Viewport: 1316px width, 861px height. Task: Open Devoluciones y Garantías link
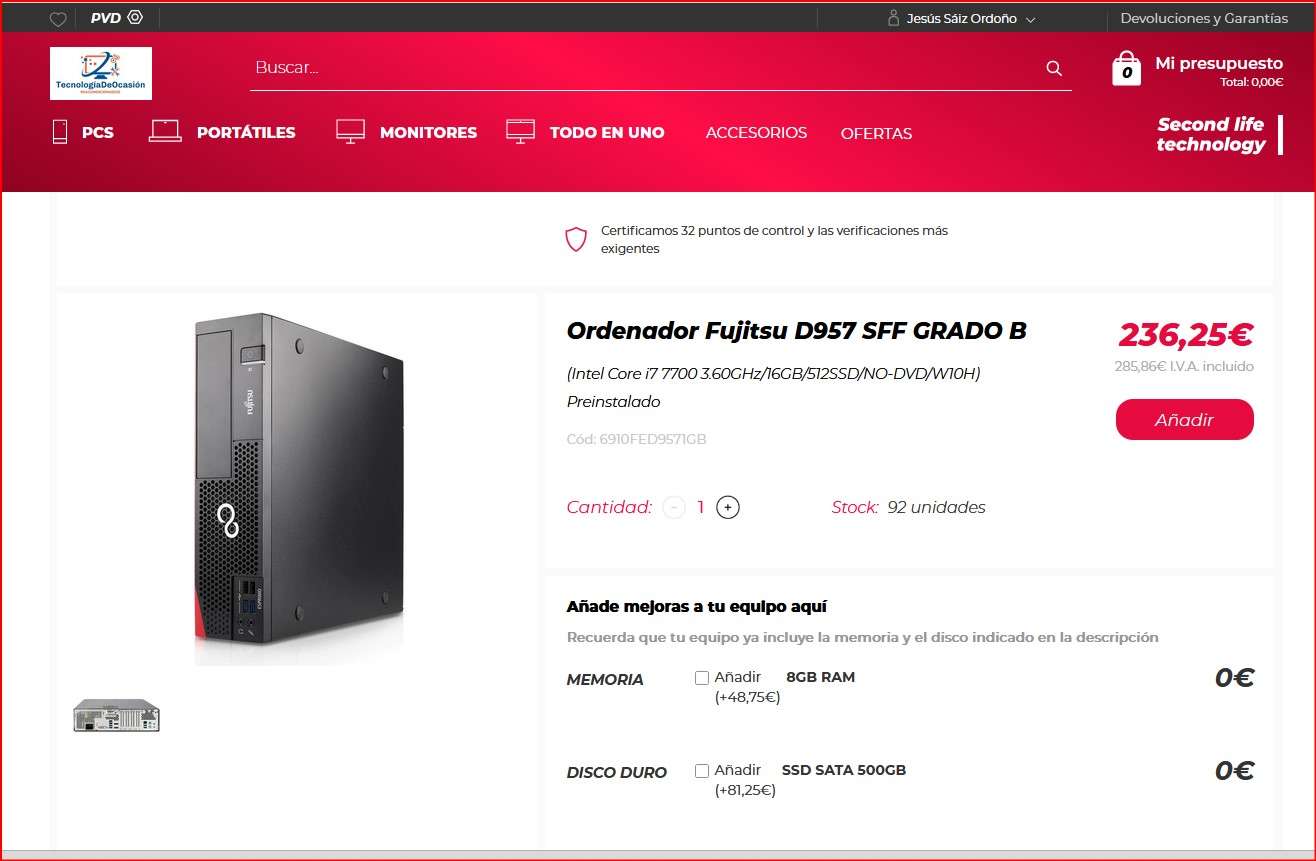click(x=1204, y=18)
